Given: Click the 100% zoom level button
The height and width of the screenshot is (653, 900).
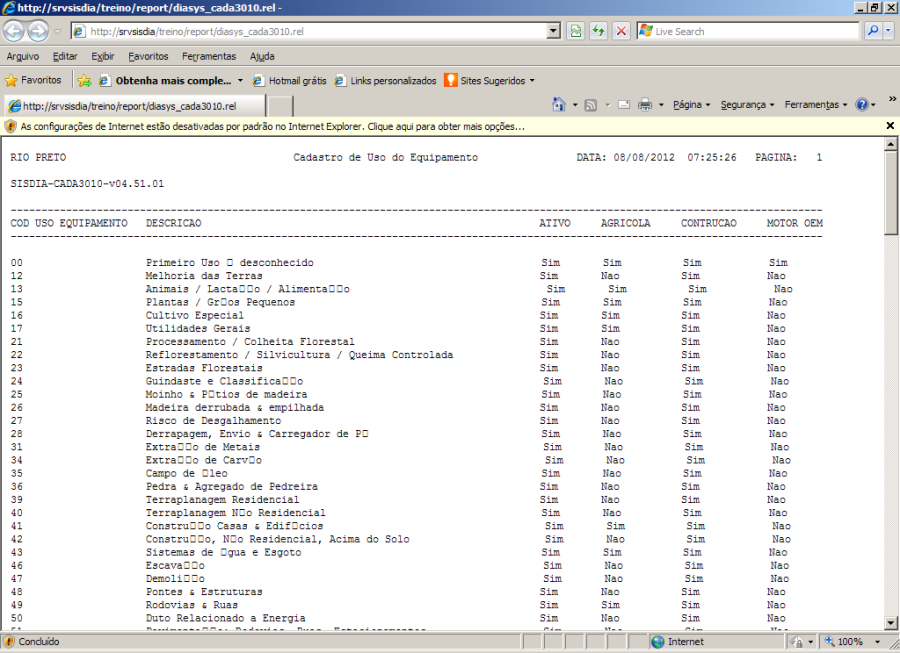Looking at the screenshot, I should pyautogui.click(x=844, y=642).
